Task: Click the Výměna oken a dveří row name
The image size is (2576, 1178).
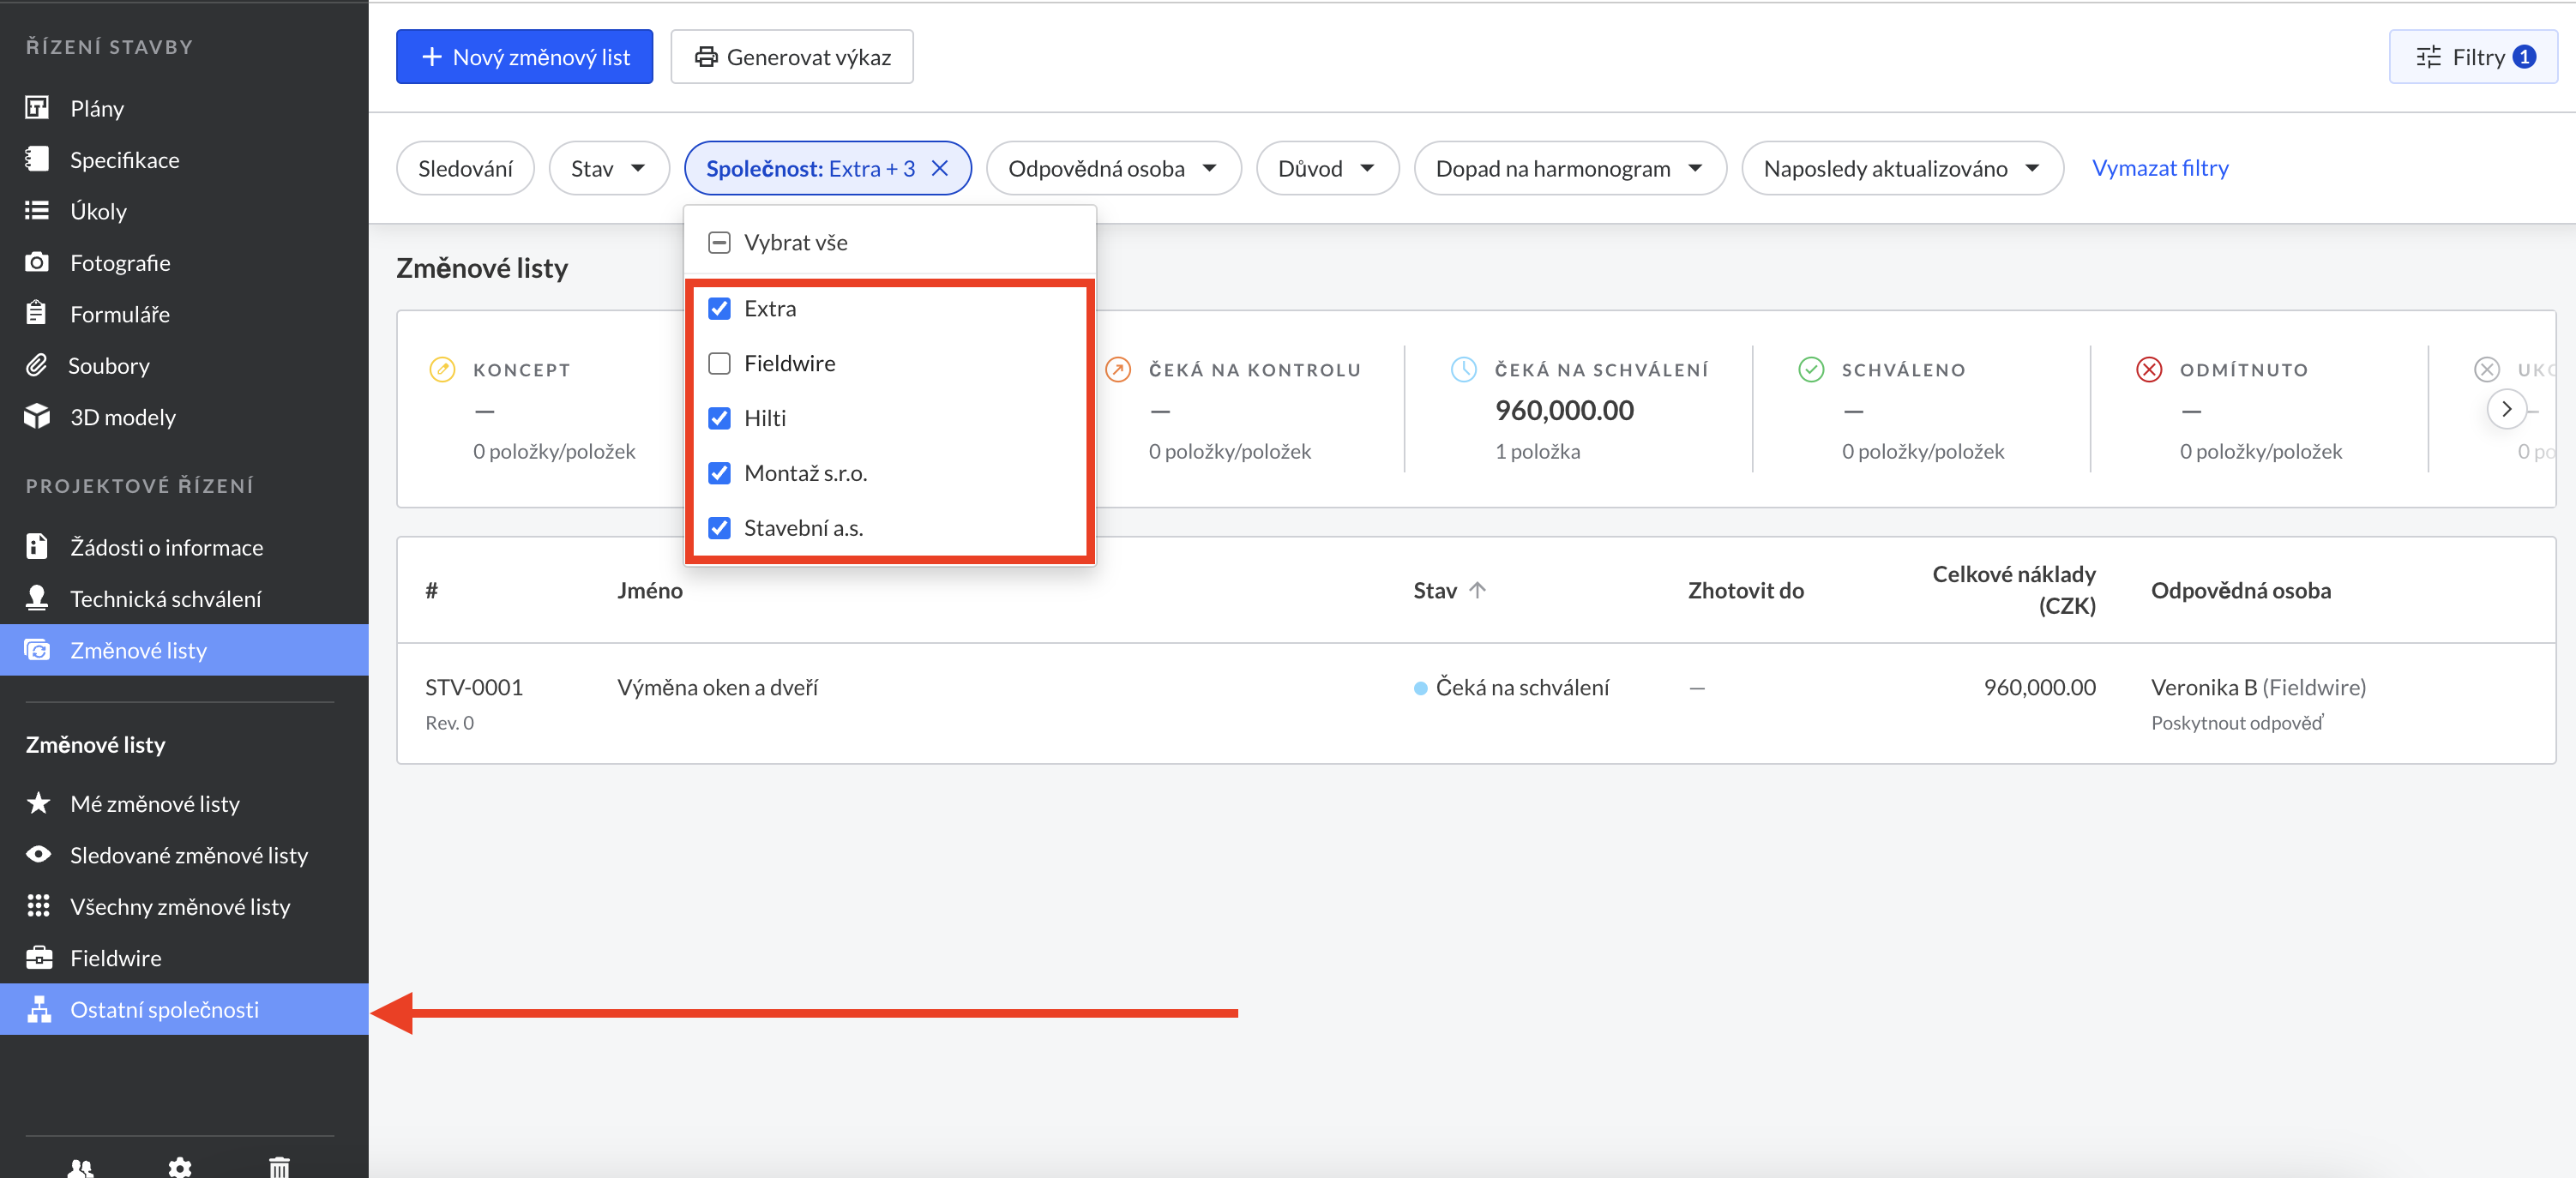Action: coord(717,687)
